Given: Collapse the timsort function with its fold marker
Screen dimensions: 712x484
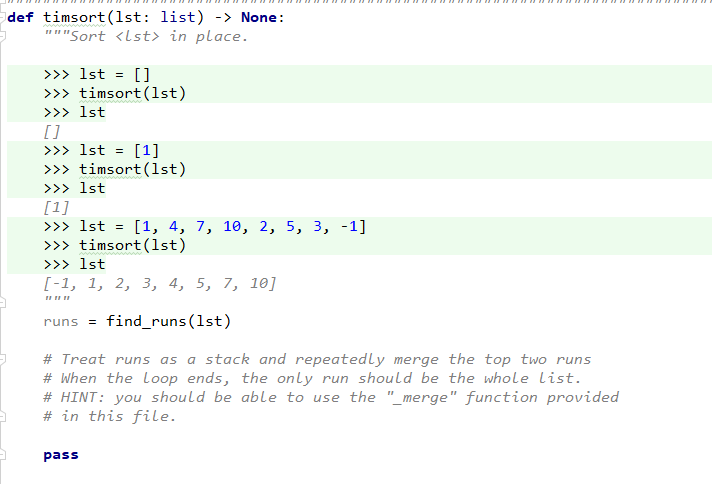Looking at the screenshot, I should click(3, 17).
